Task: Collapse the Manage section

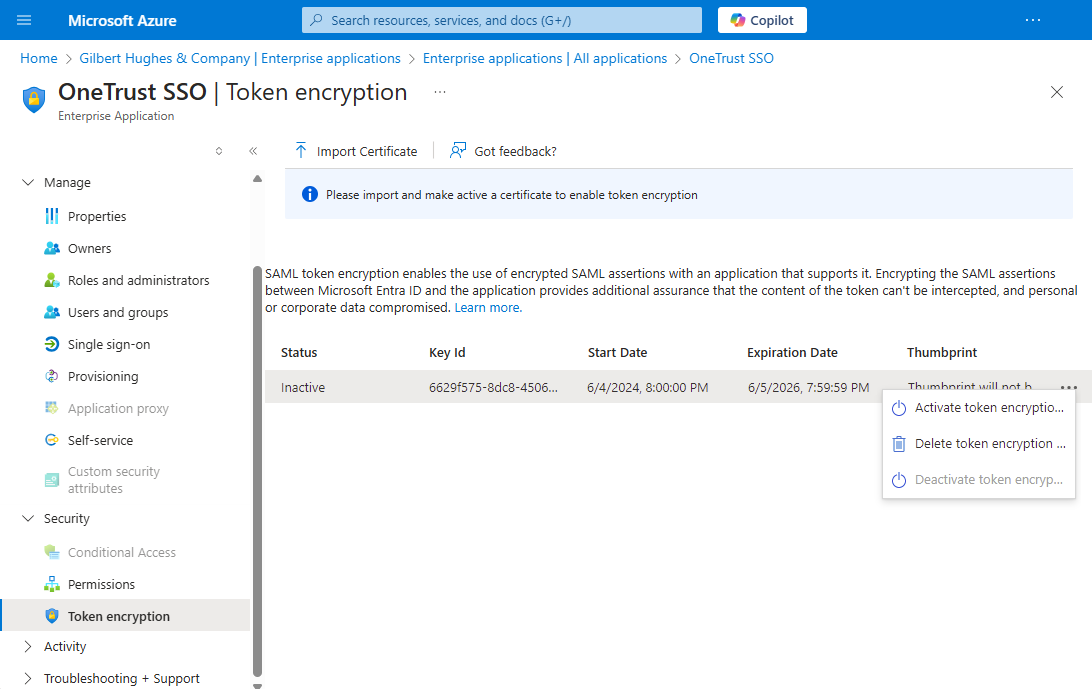Action: pos(28,183)
